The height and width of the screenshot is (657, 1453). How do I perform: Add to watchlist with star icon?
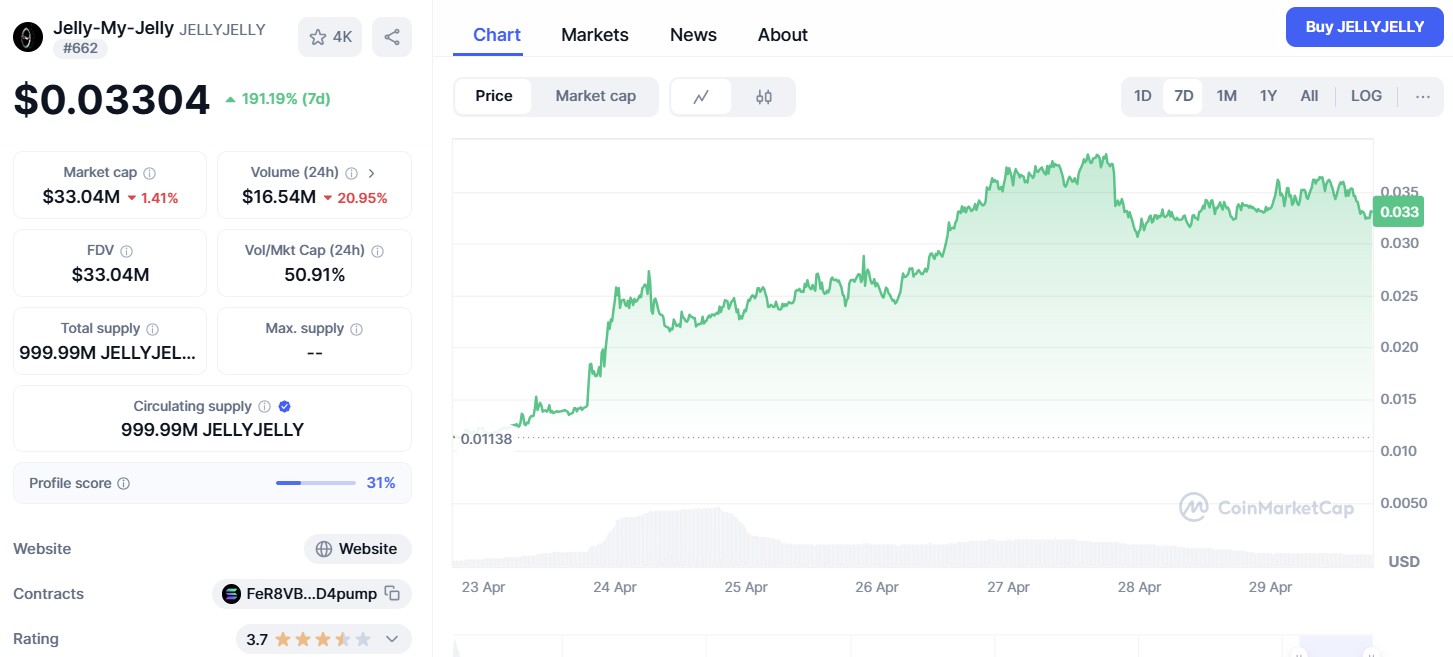[x=330, y=37]
